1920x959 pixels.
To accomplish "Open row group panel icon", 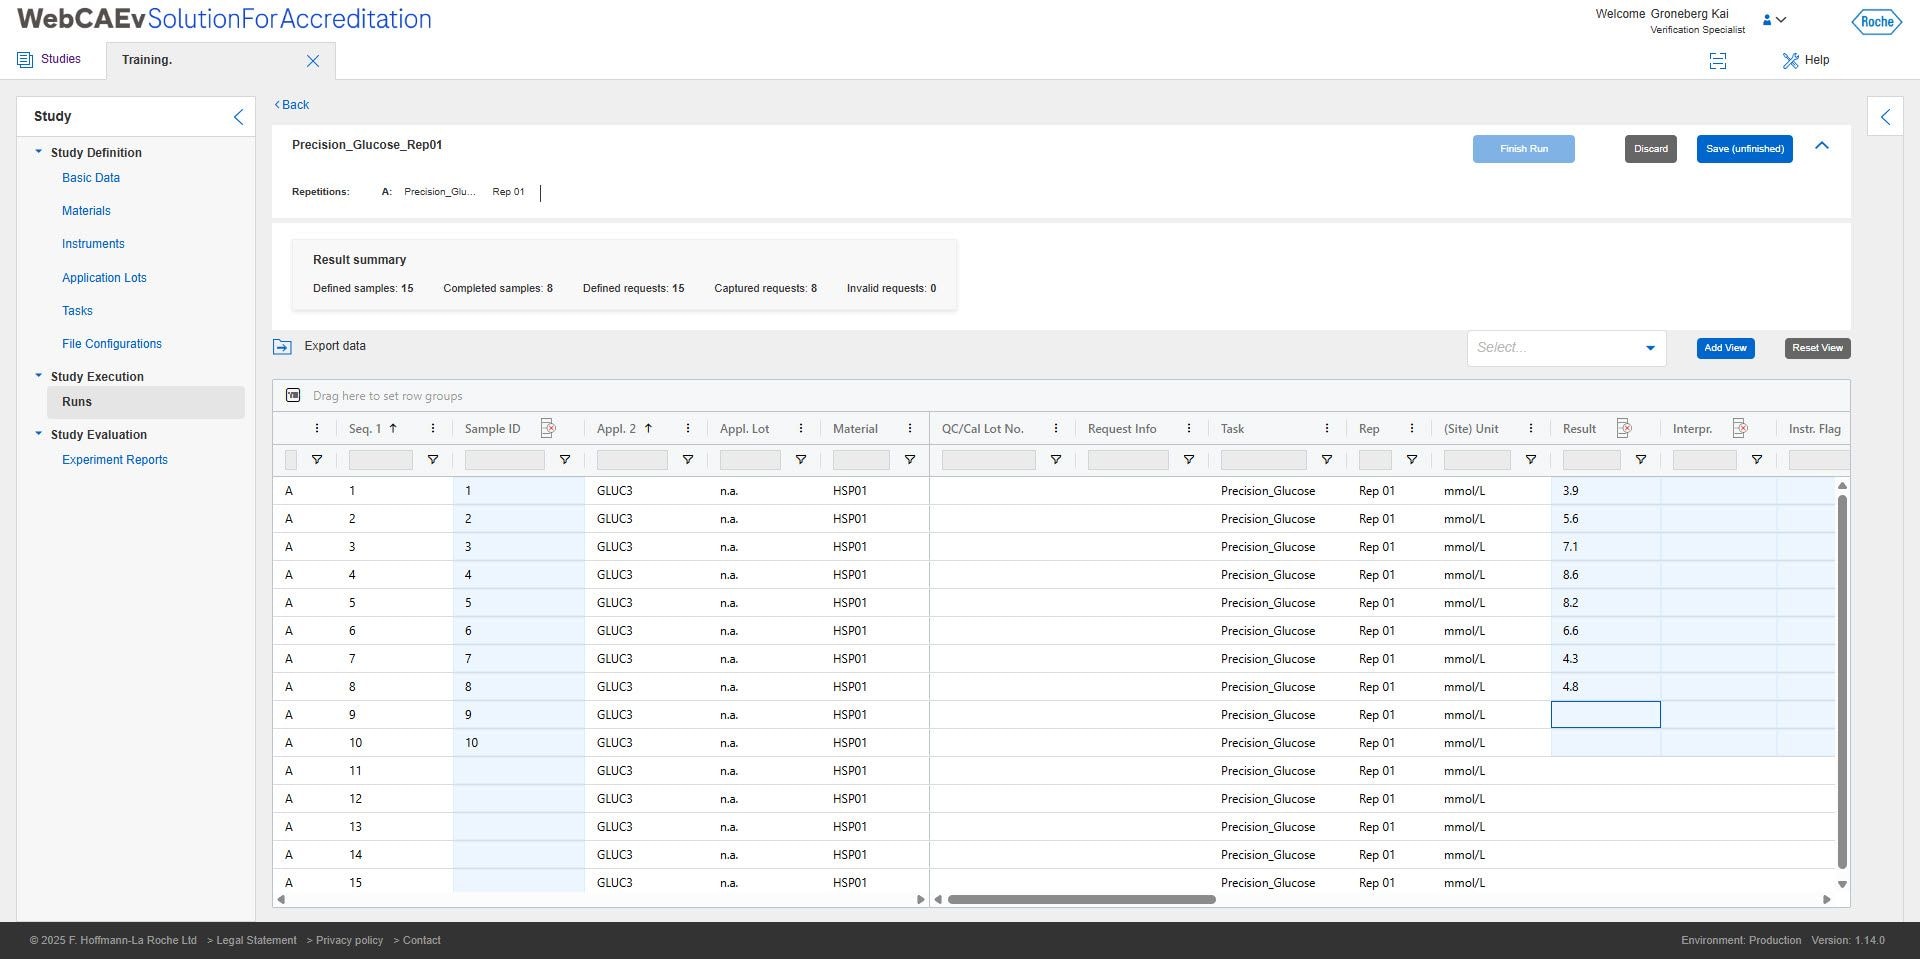I will (x=293, y=395).
